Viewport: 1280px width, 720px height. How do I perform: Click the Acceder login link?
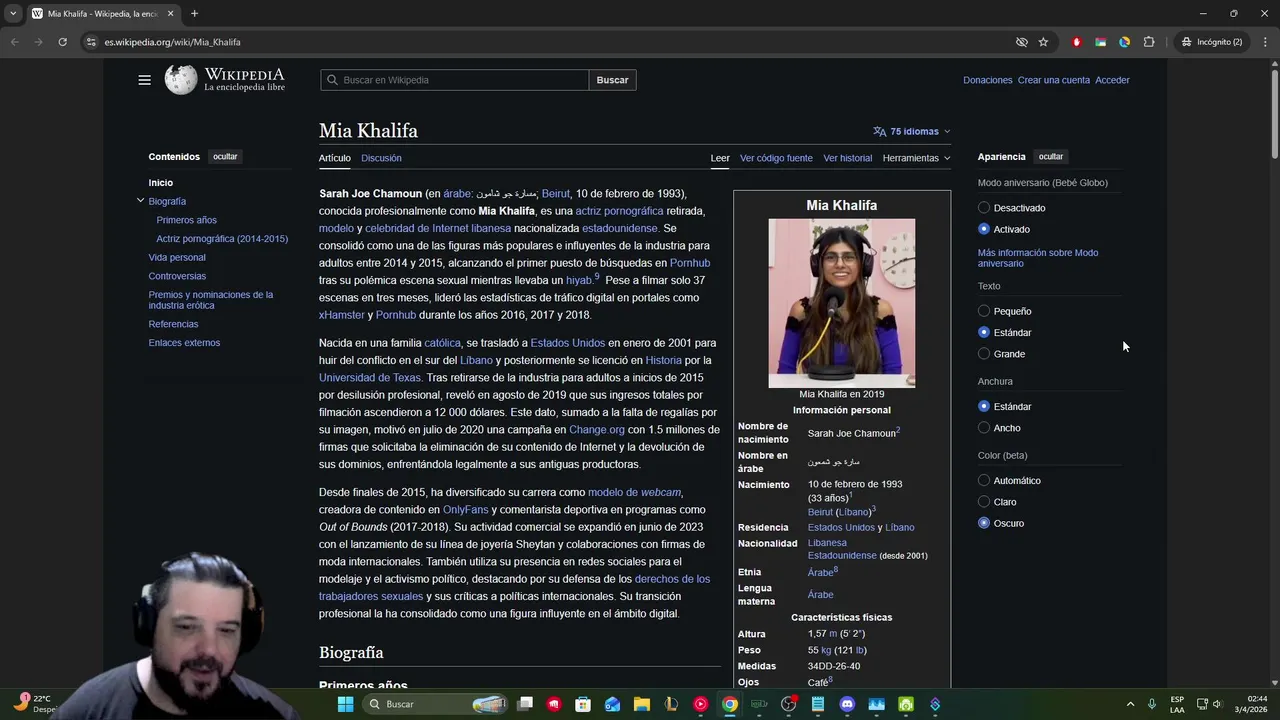(1112, 80)
